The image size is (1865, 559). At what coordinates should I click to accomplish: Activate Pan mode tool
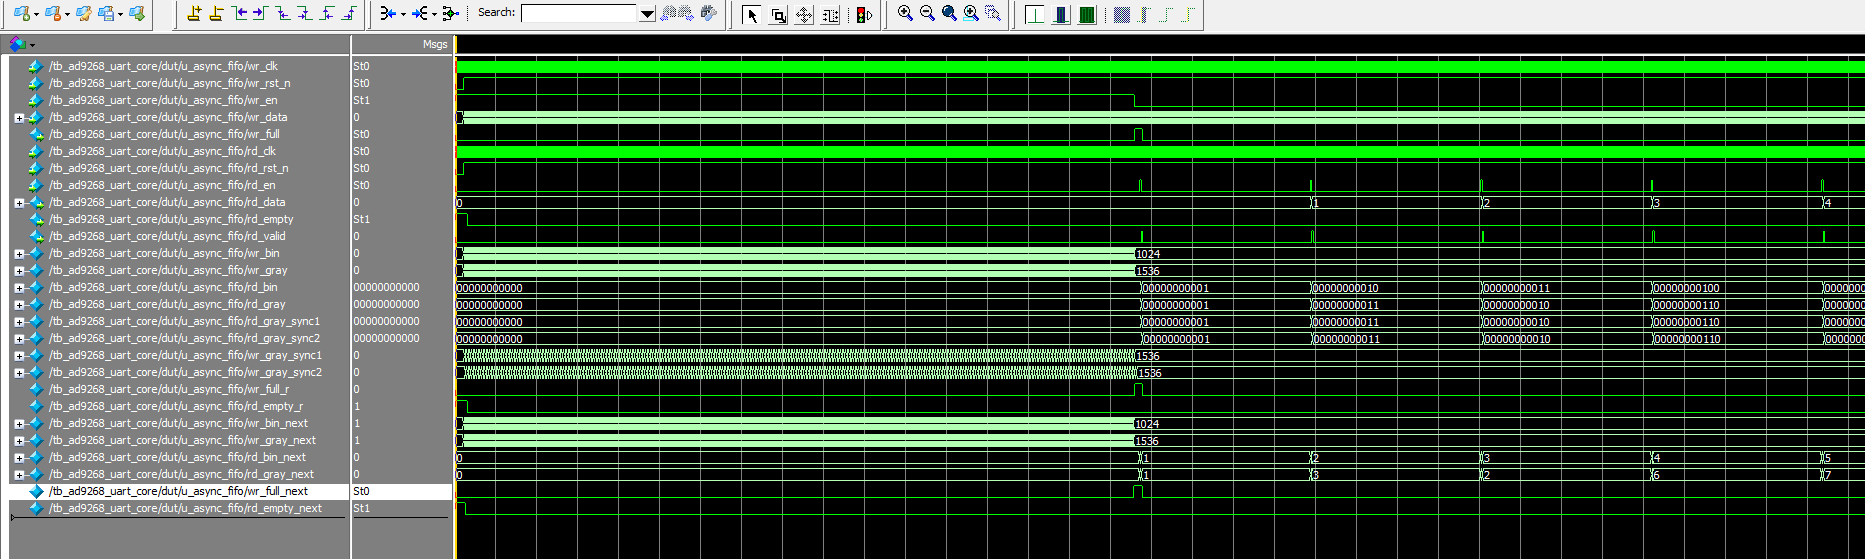[804, 14]
